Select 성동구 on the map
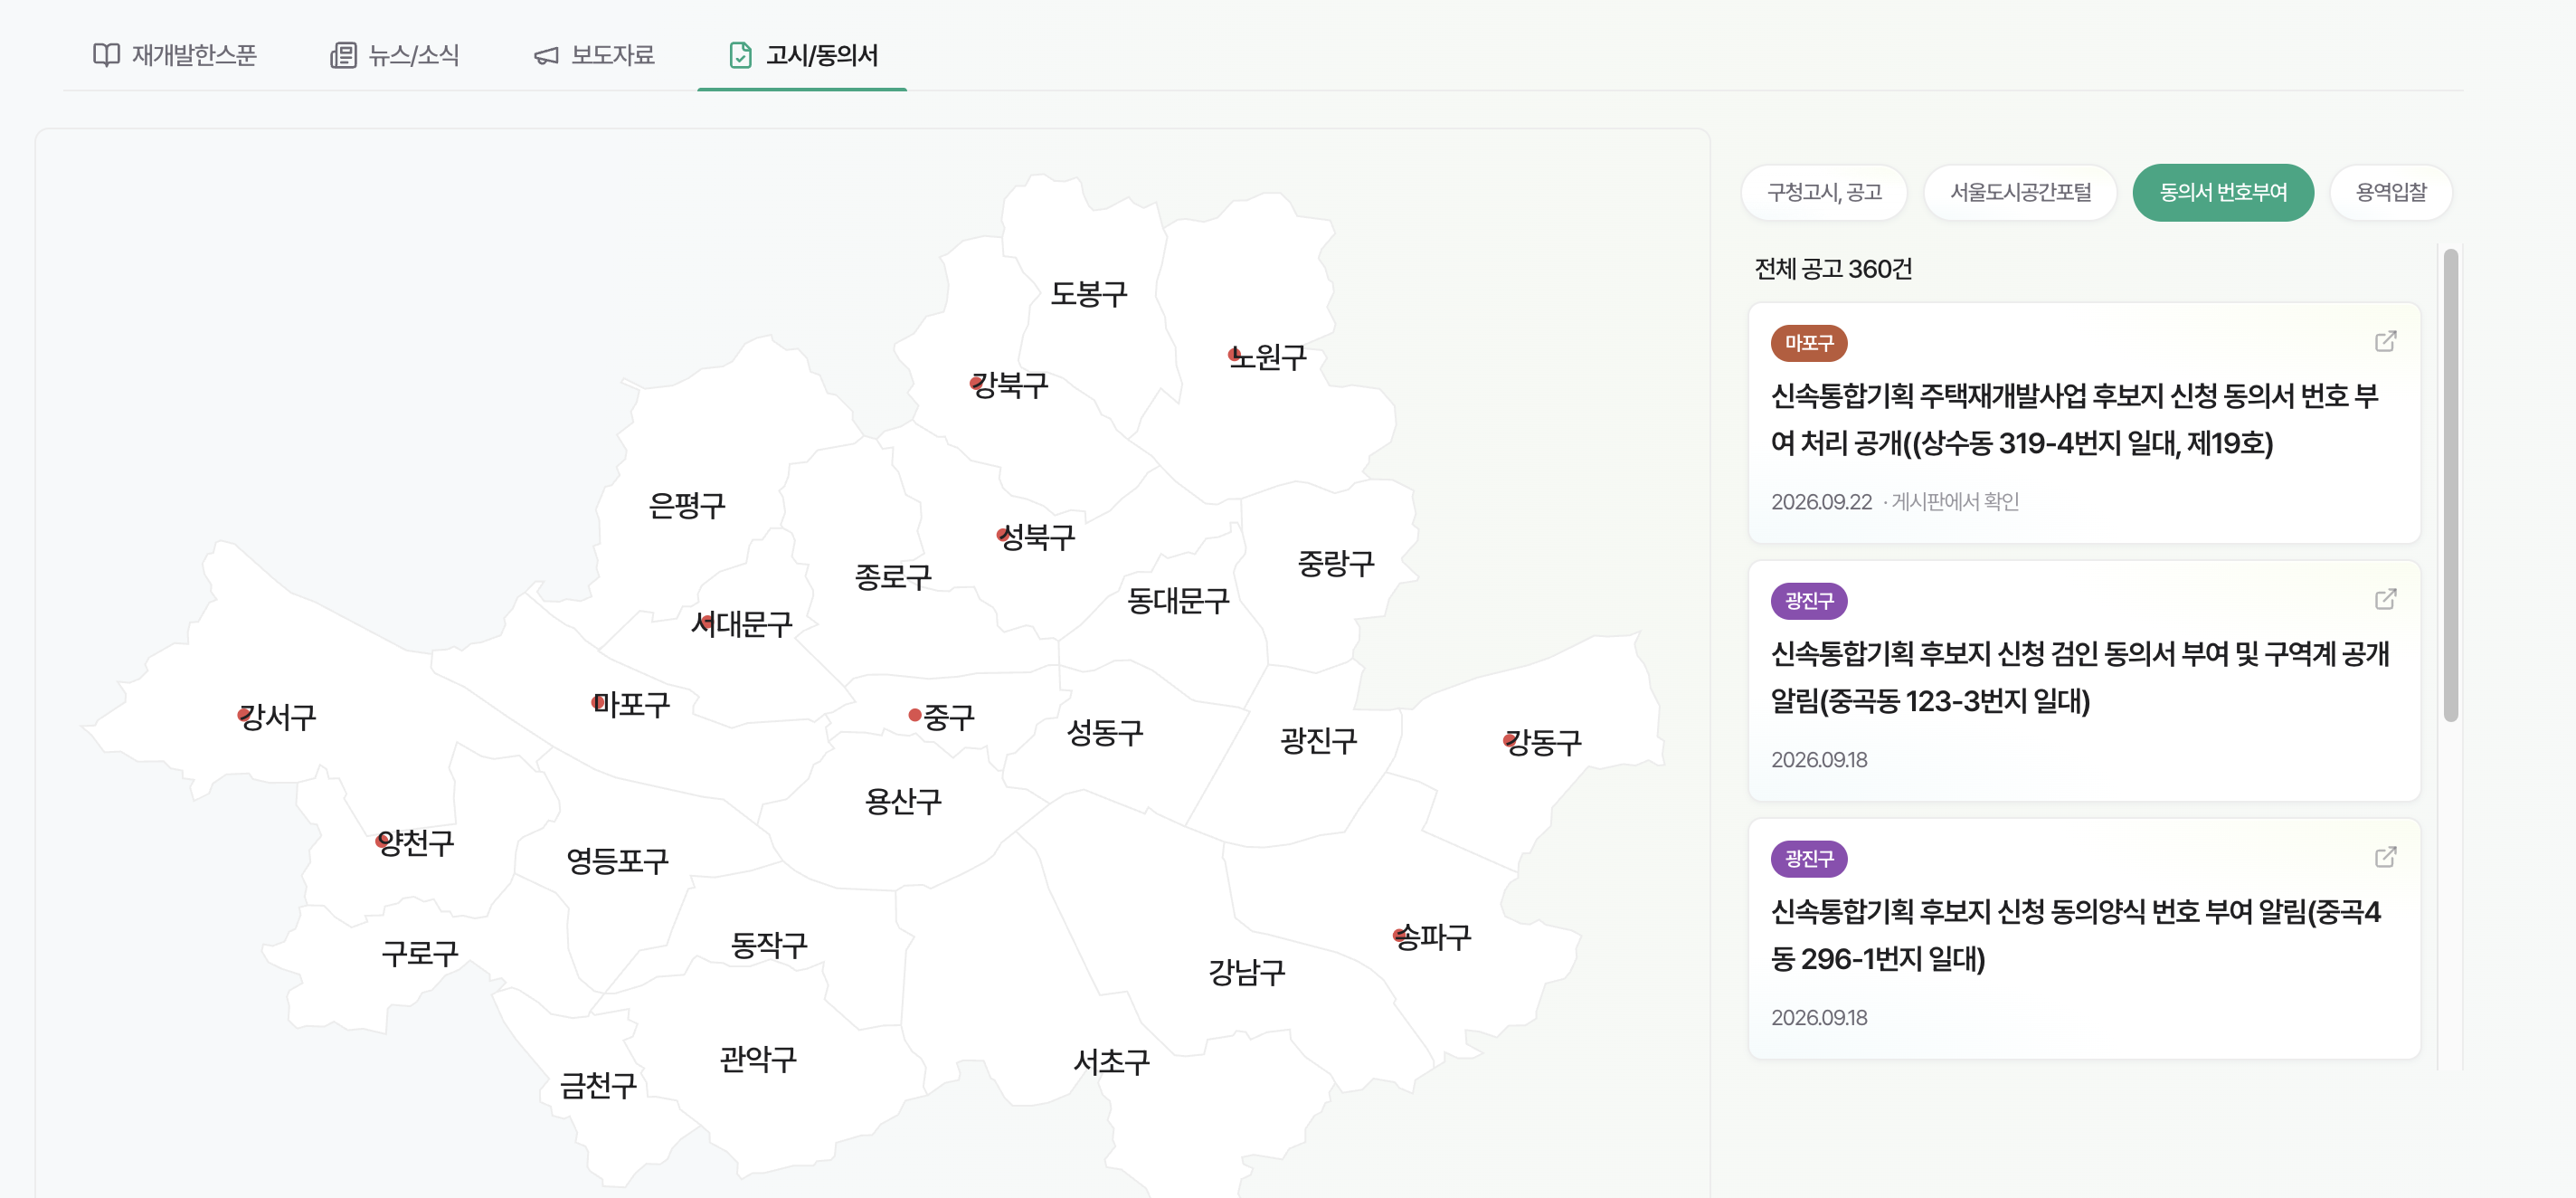This screenshot has height=1198, width=2576. (1105, 732)
